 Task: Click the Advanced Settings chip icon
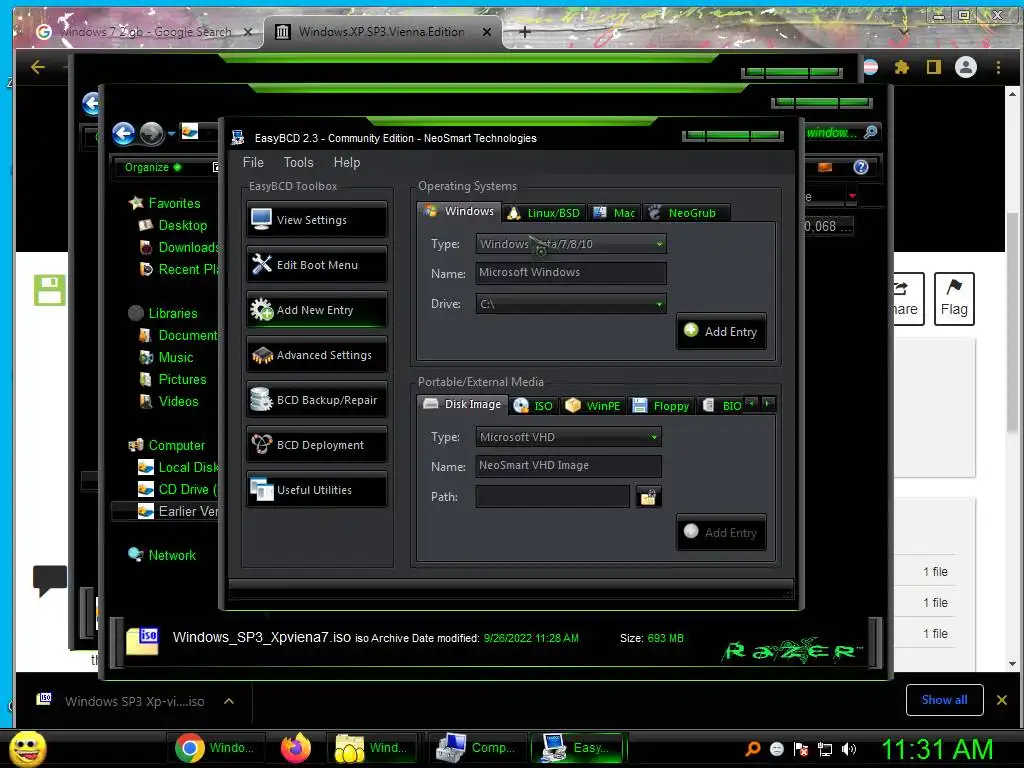point(262,355)
